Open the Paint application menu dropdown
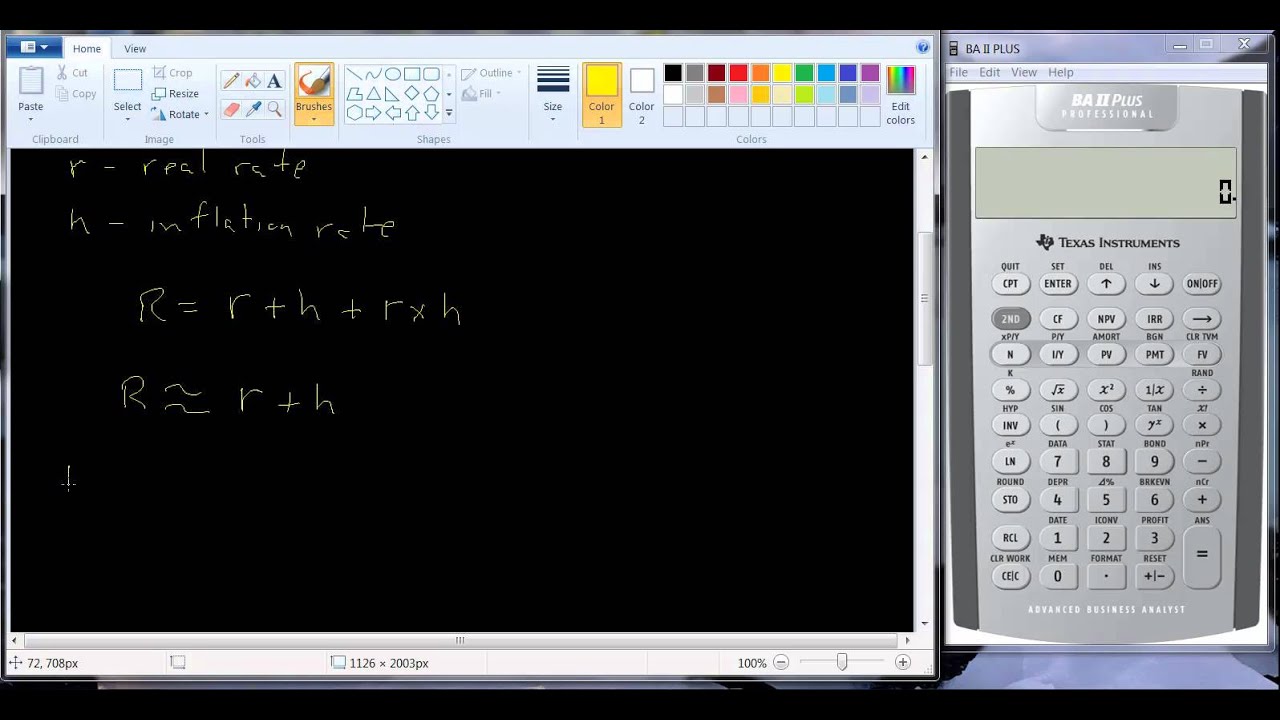This screenshot has width=1280, height=720. (35, 47)
